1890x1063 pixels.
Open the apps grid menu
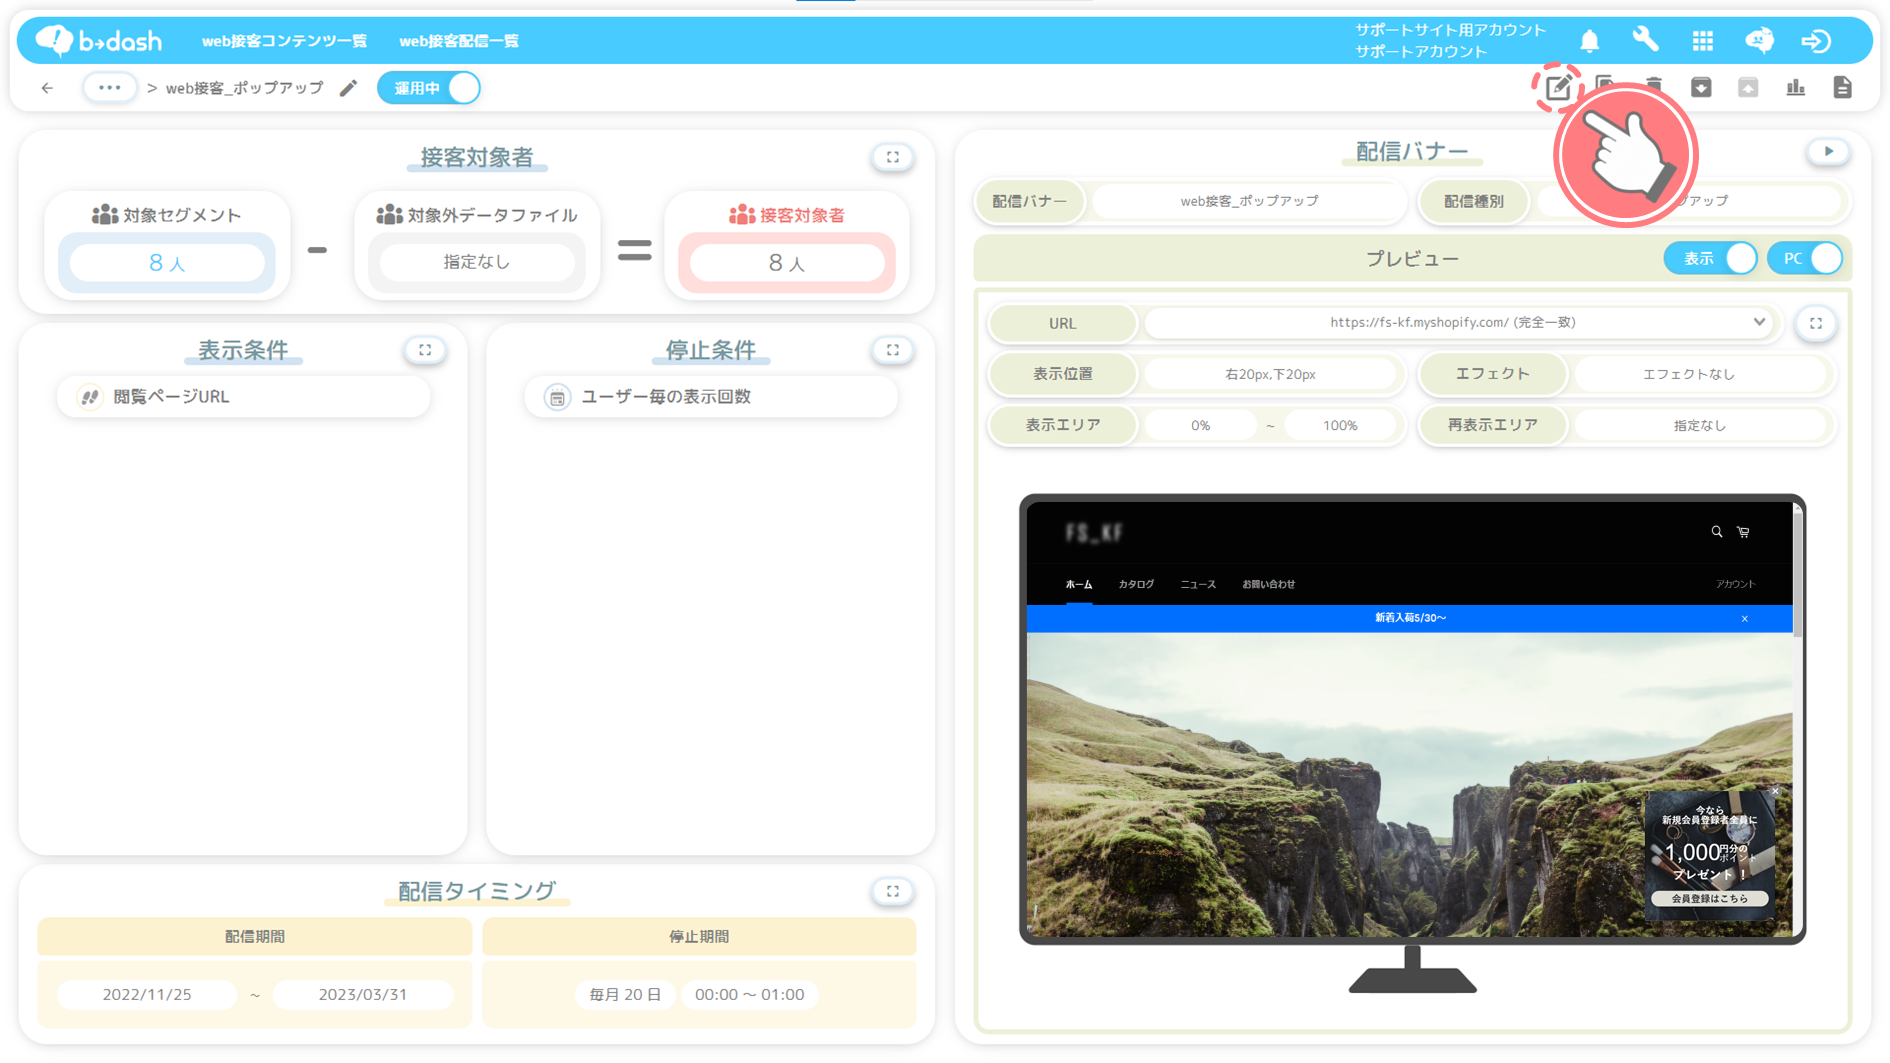click(x=1702, y=40)
